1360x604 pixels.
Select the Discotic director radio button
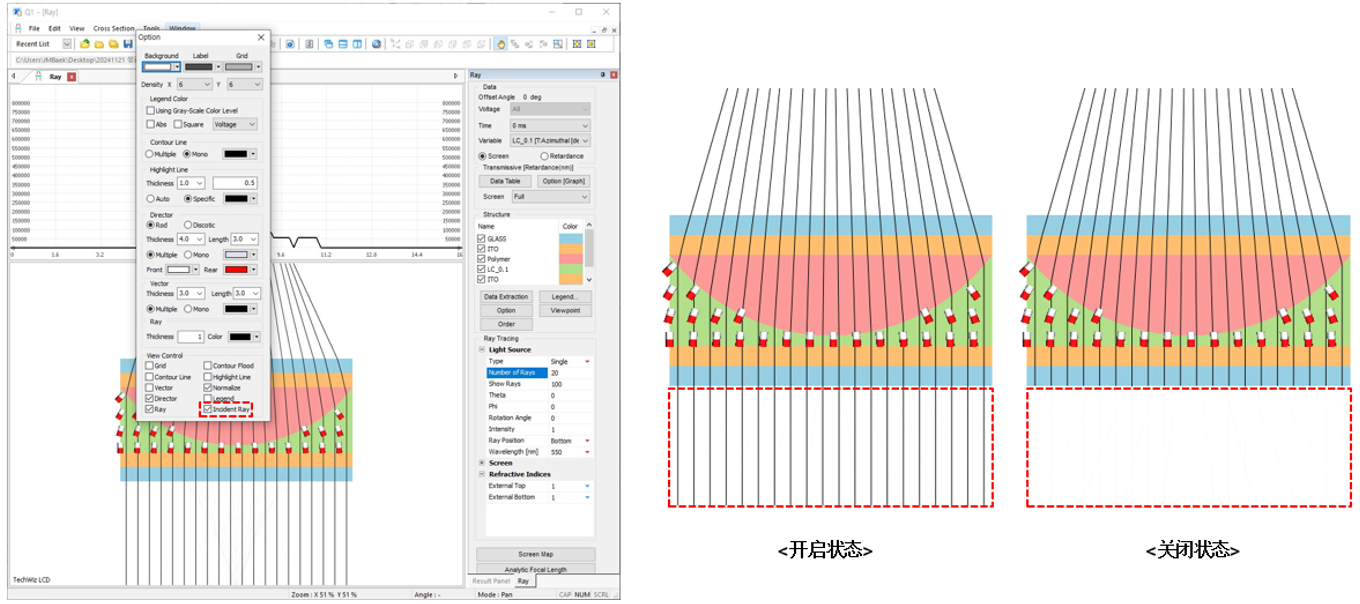[x=188, y=225]
